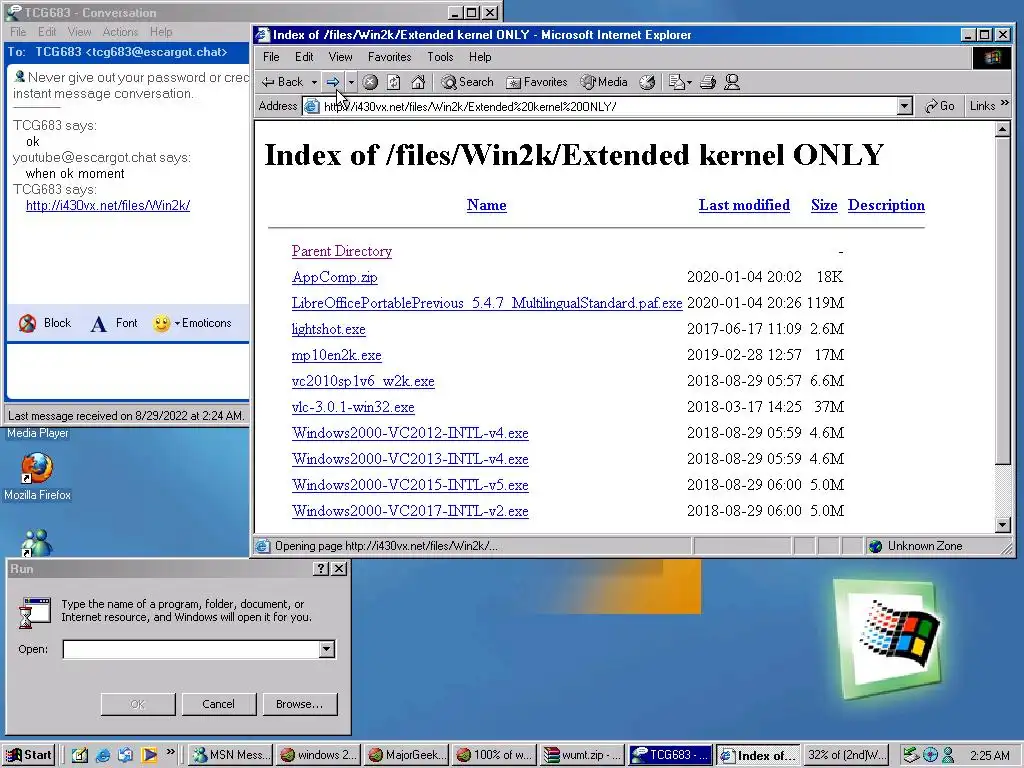This screenshot has height=768, width=1024.
Task: Click the Stop loading button in IE toolbar
Action: coord(370,82)
